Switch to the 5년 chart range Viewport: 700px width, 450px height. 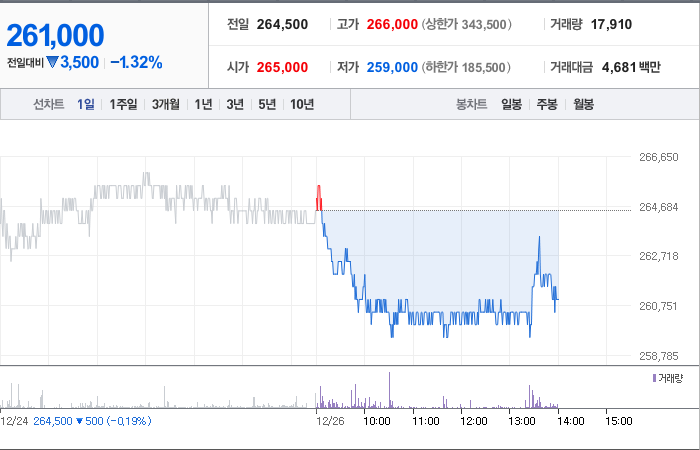click(x=267, y=104)
